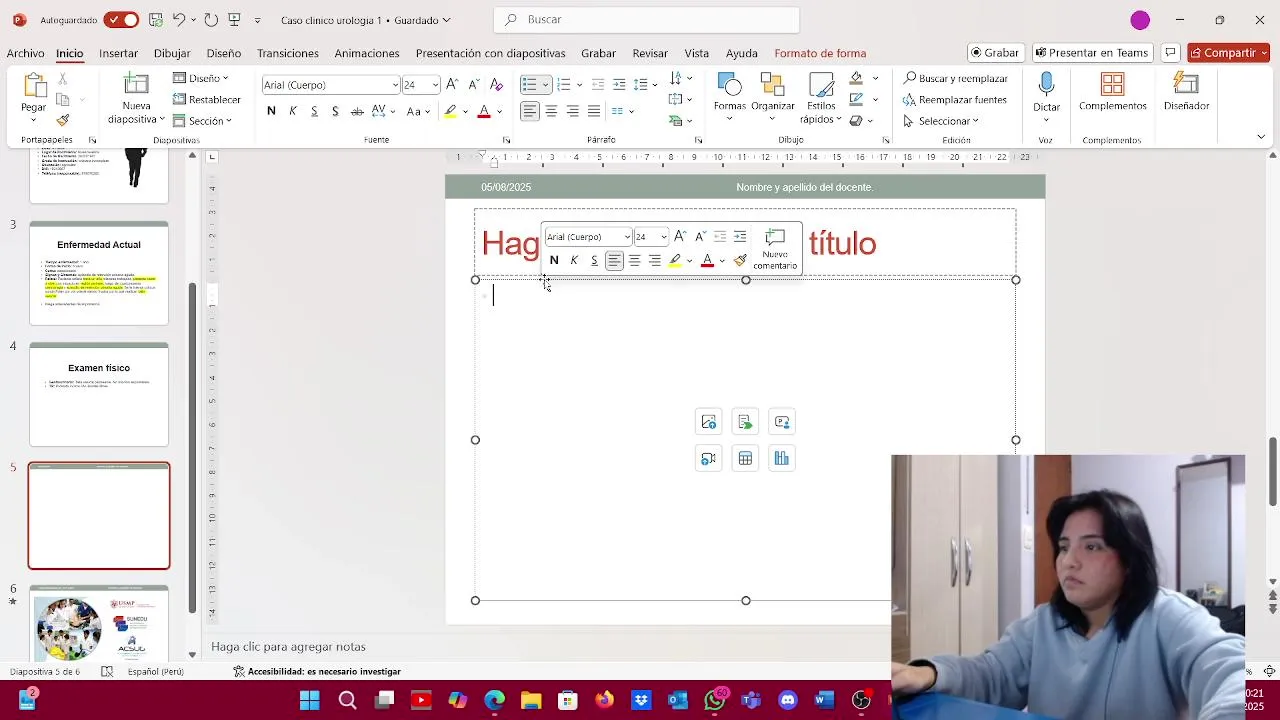Viewport: 1280px width, 720px height.
Task: Apply yellow highlight color in ribbon
Action: [451, 111]
